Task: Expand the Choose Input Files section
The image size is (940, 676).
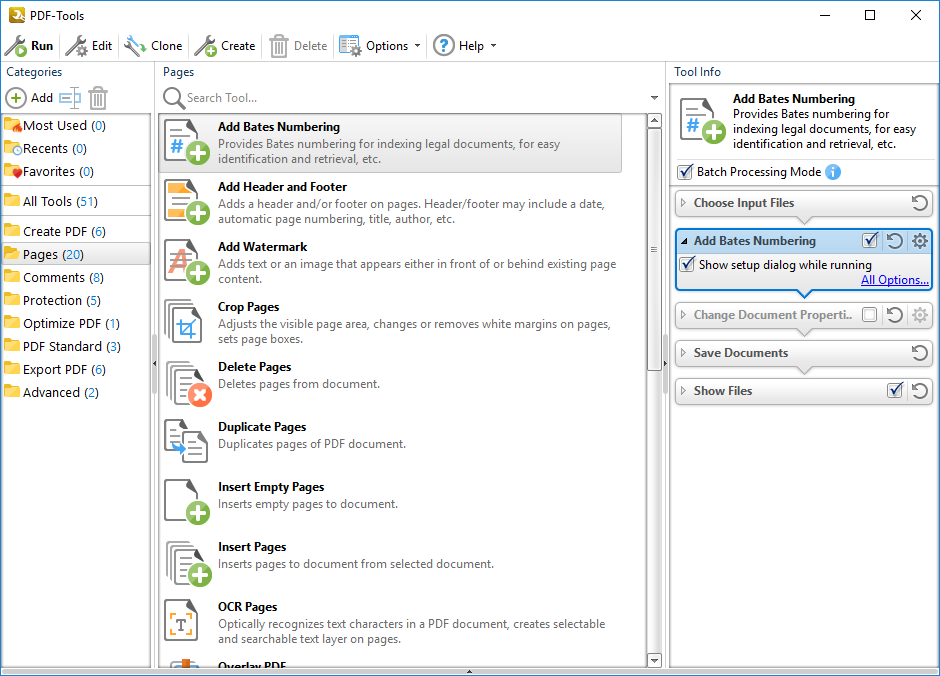Action: 684,203
